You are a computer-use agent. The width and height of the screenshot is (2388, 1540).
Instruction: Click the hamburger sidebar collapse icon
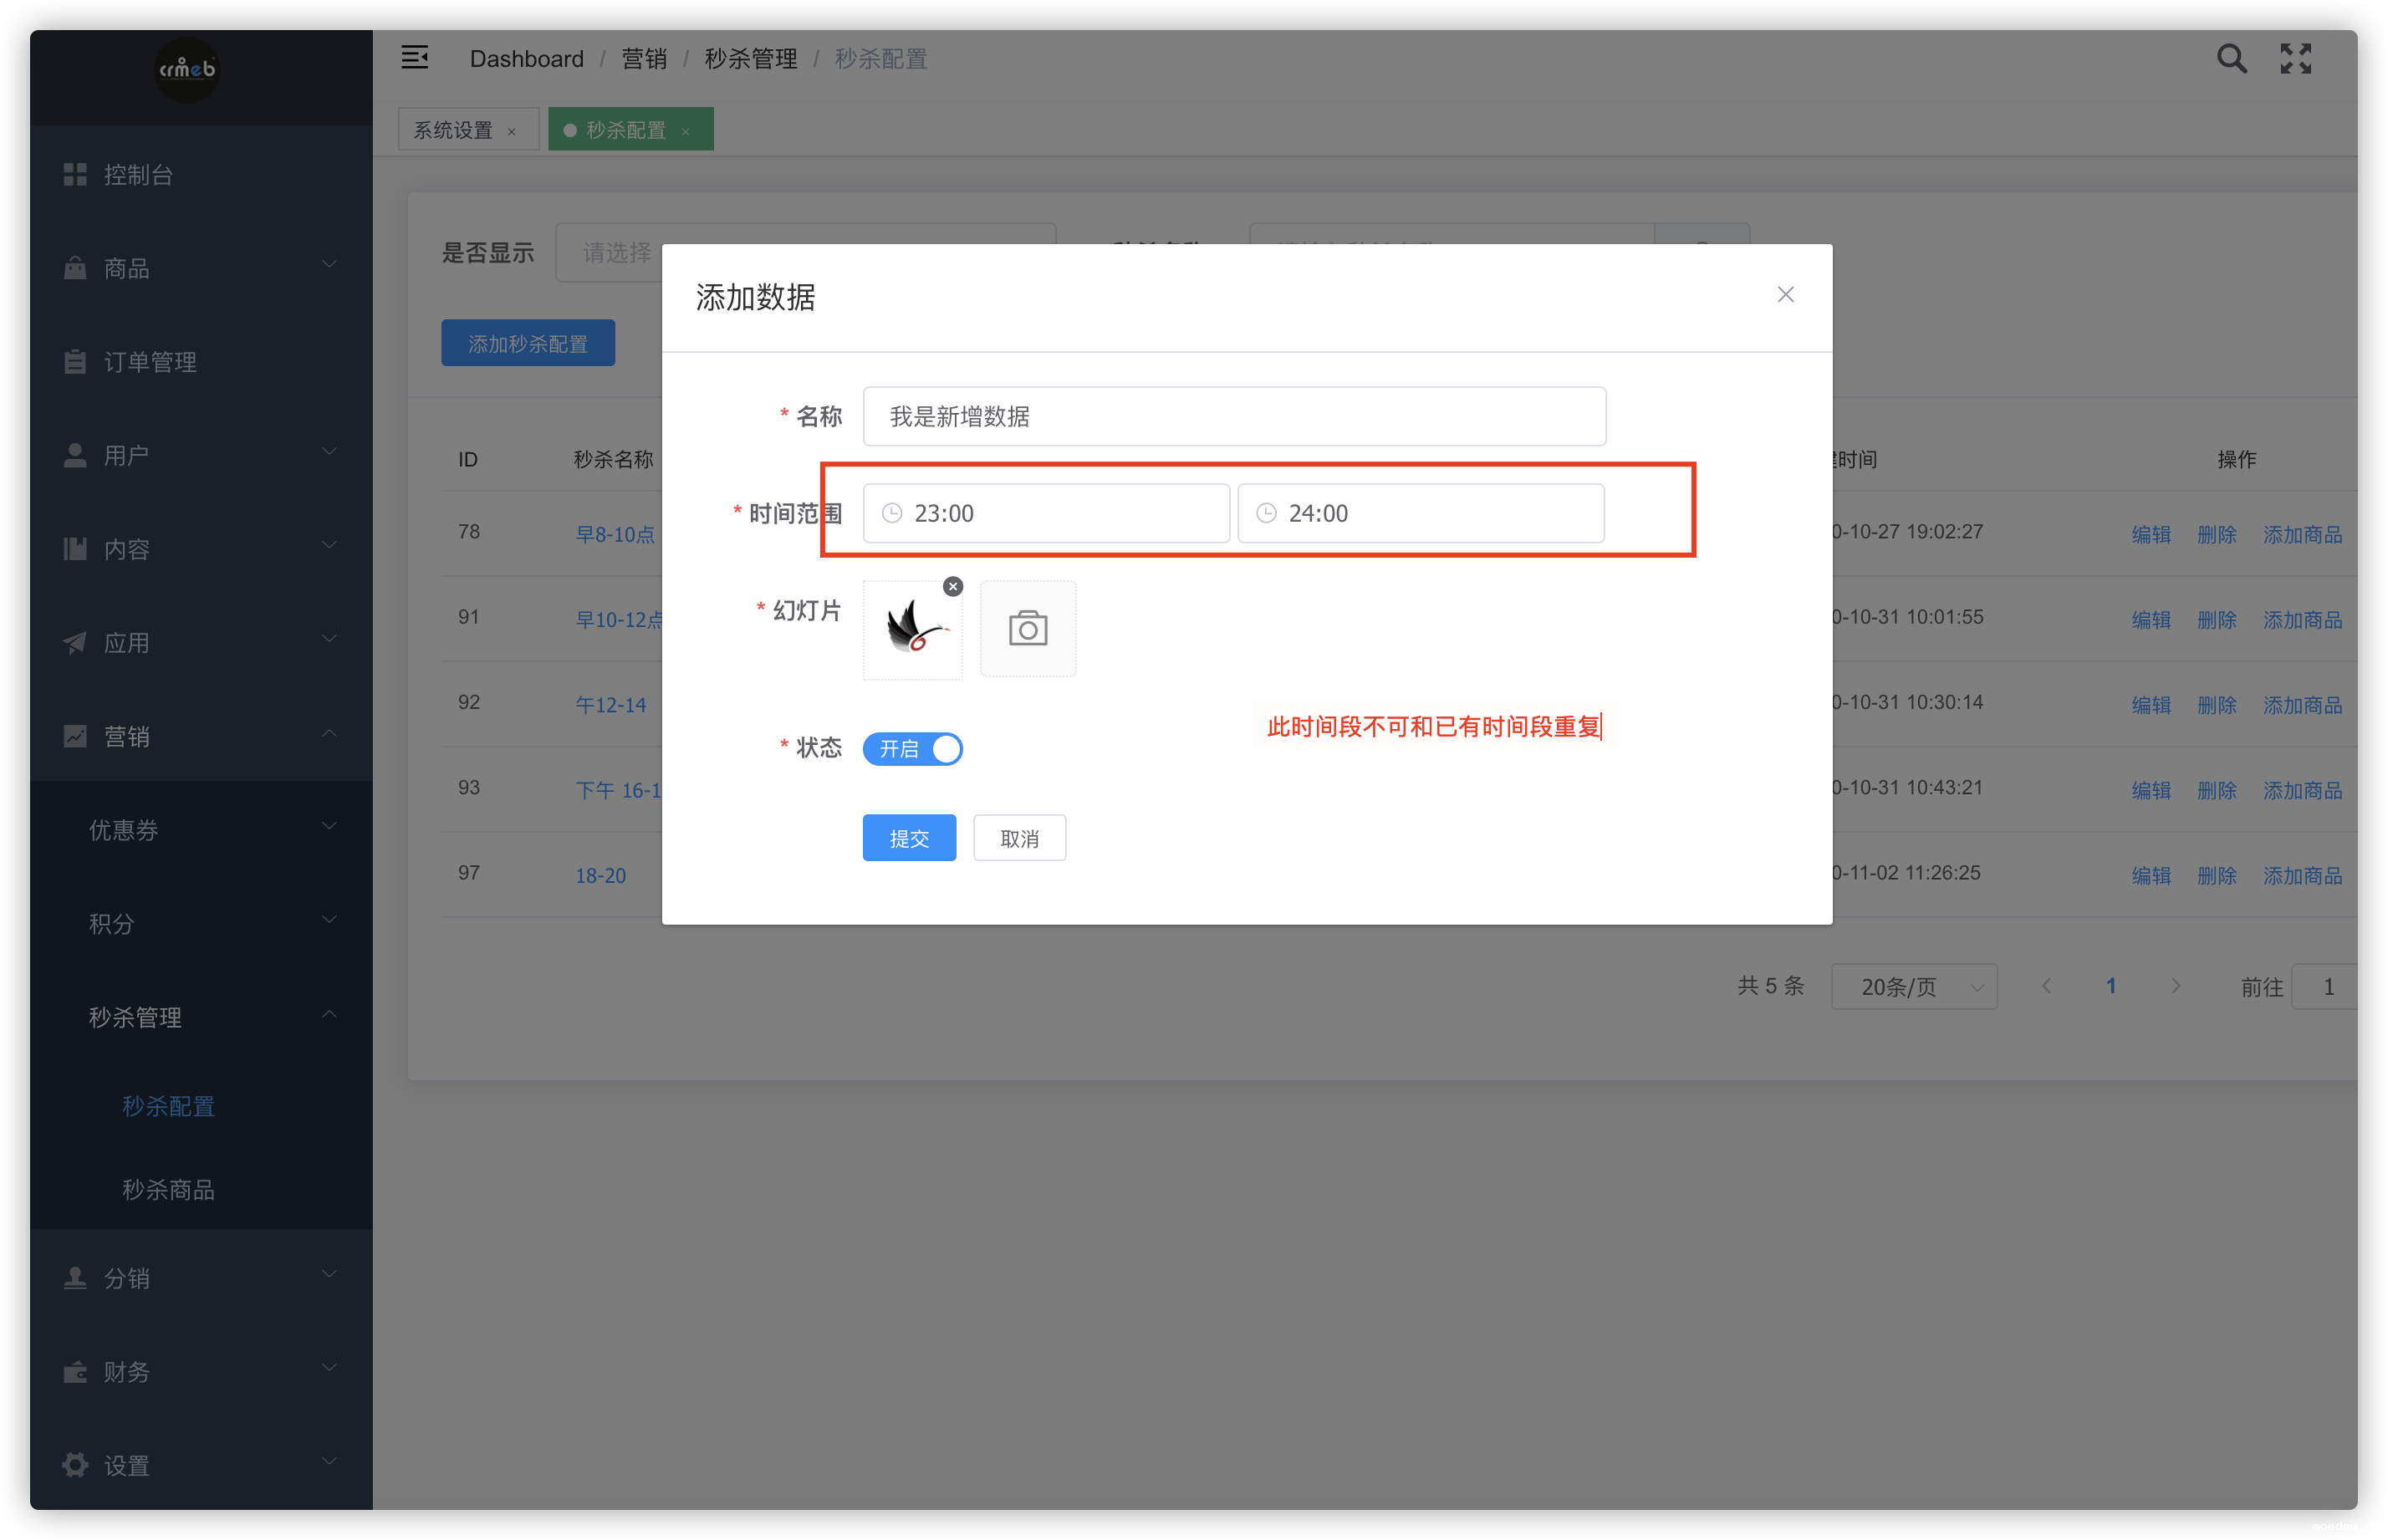(414, 58)
